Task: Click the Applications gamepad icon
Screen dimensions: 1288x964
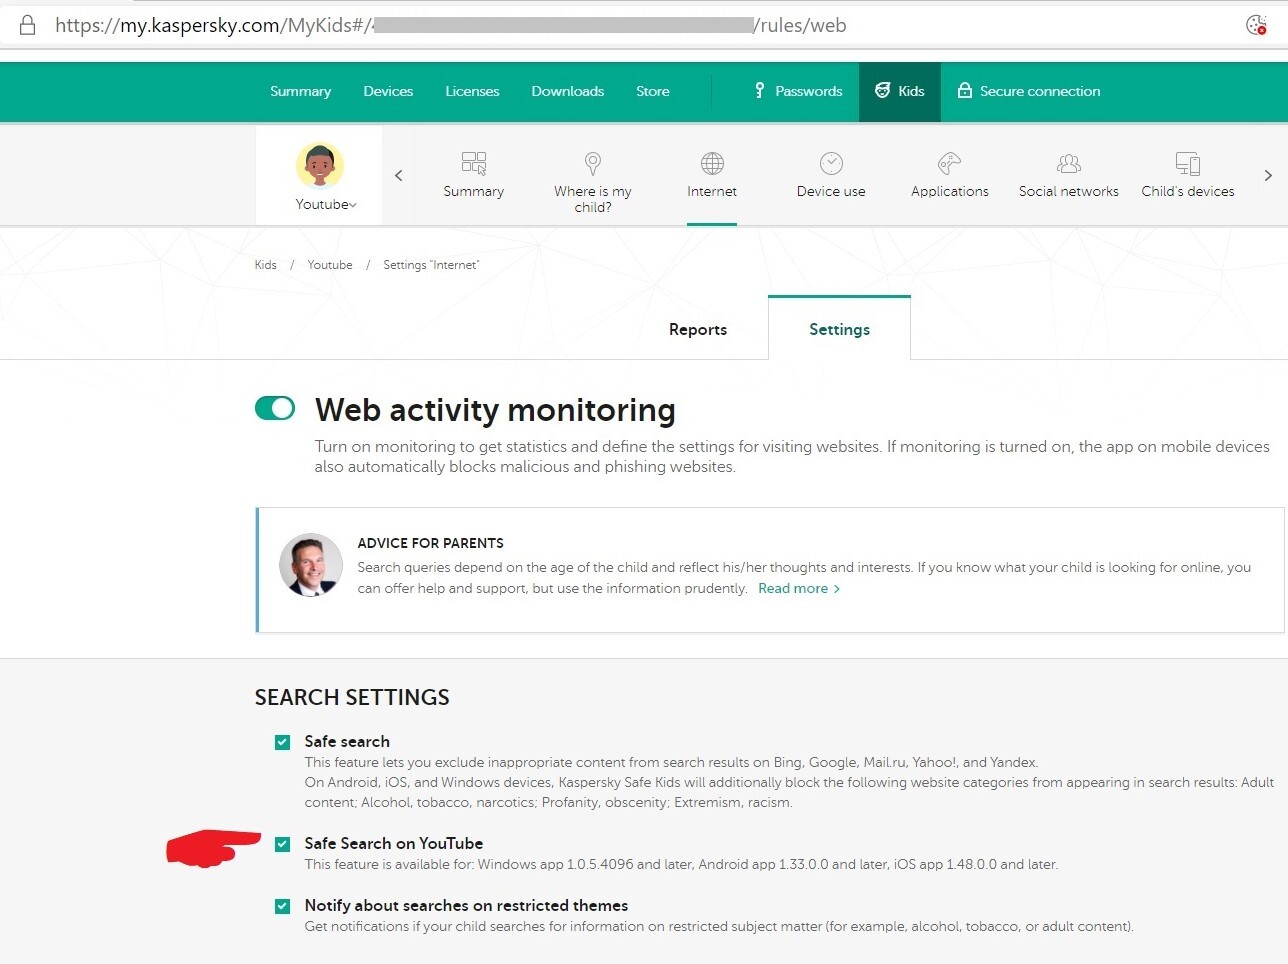Action: coord(950,163)
